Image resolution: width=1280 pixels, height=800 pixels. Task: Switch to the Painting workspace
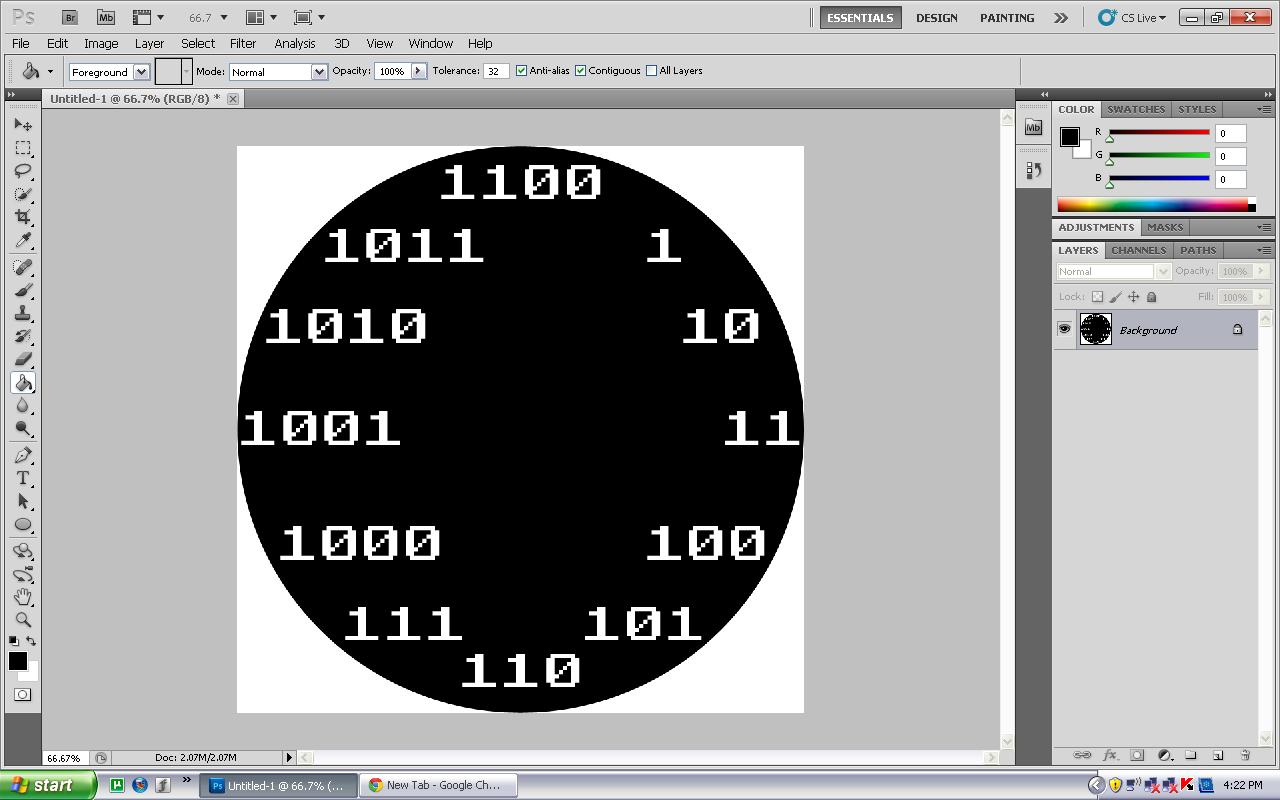(x=1007, y=17)
